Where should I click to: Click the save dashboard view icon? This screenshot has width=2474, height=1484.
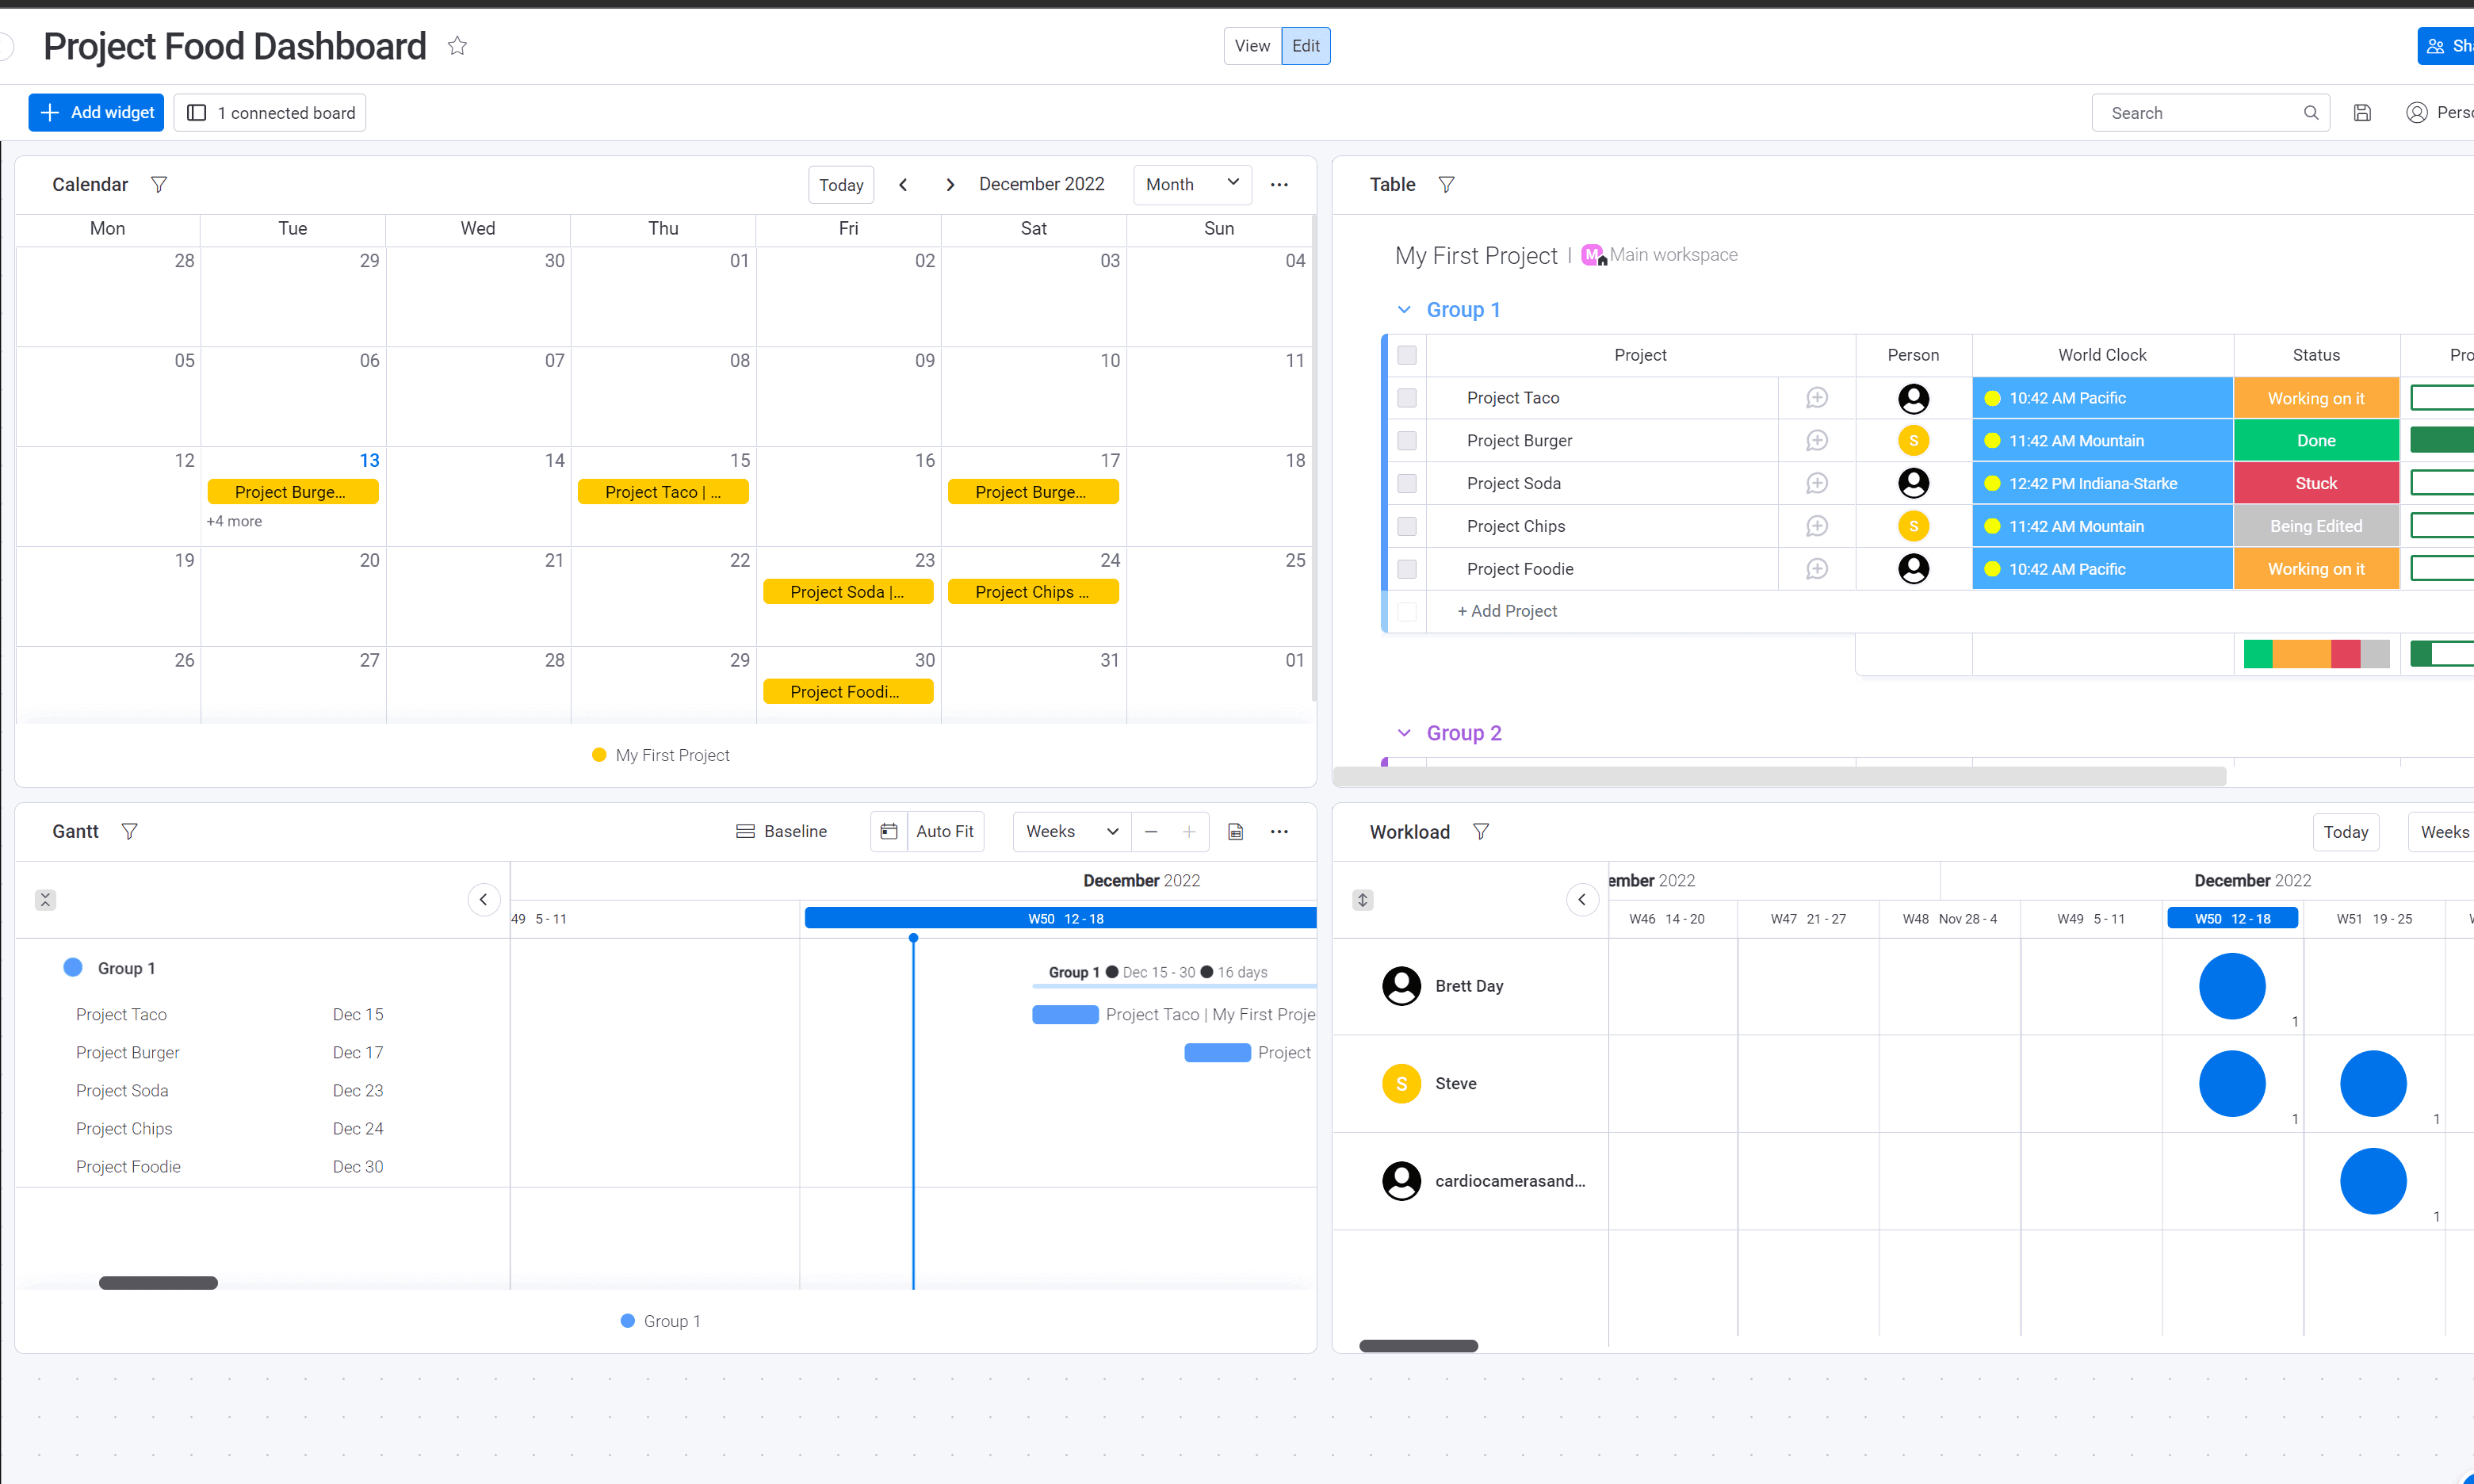[2362, 113]
